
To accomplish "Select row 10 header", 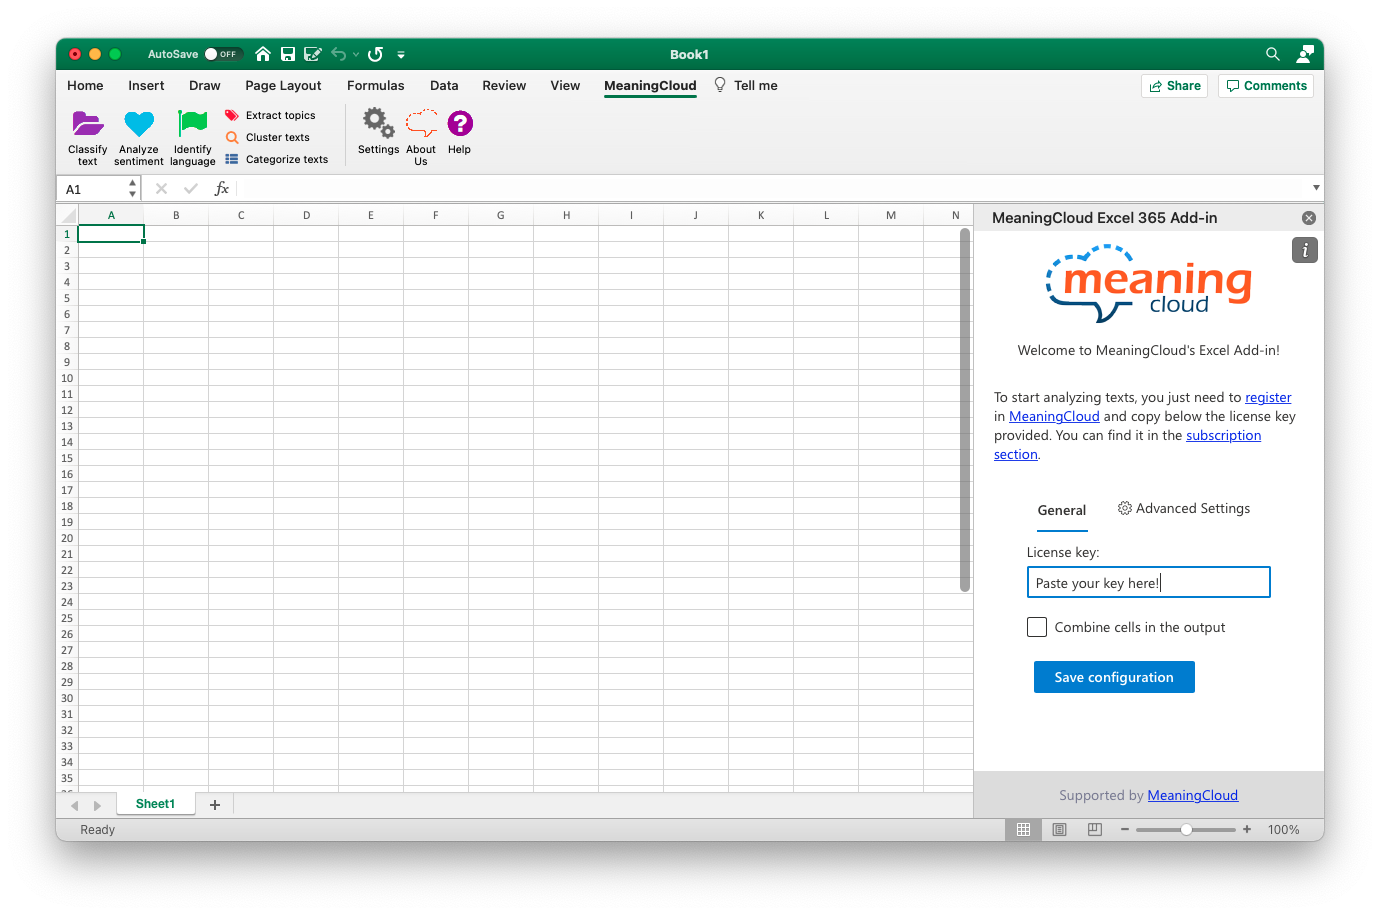I will [67, 378].
